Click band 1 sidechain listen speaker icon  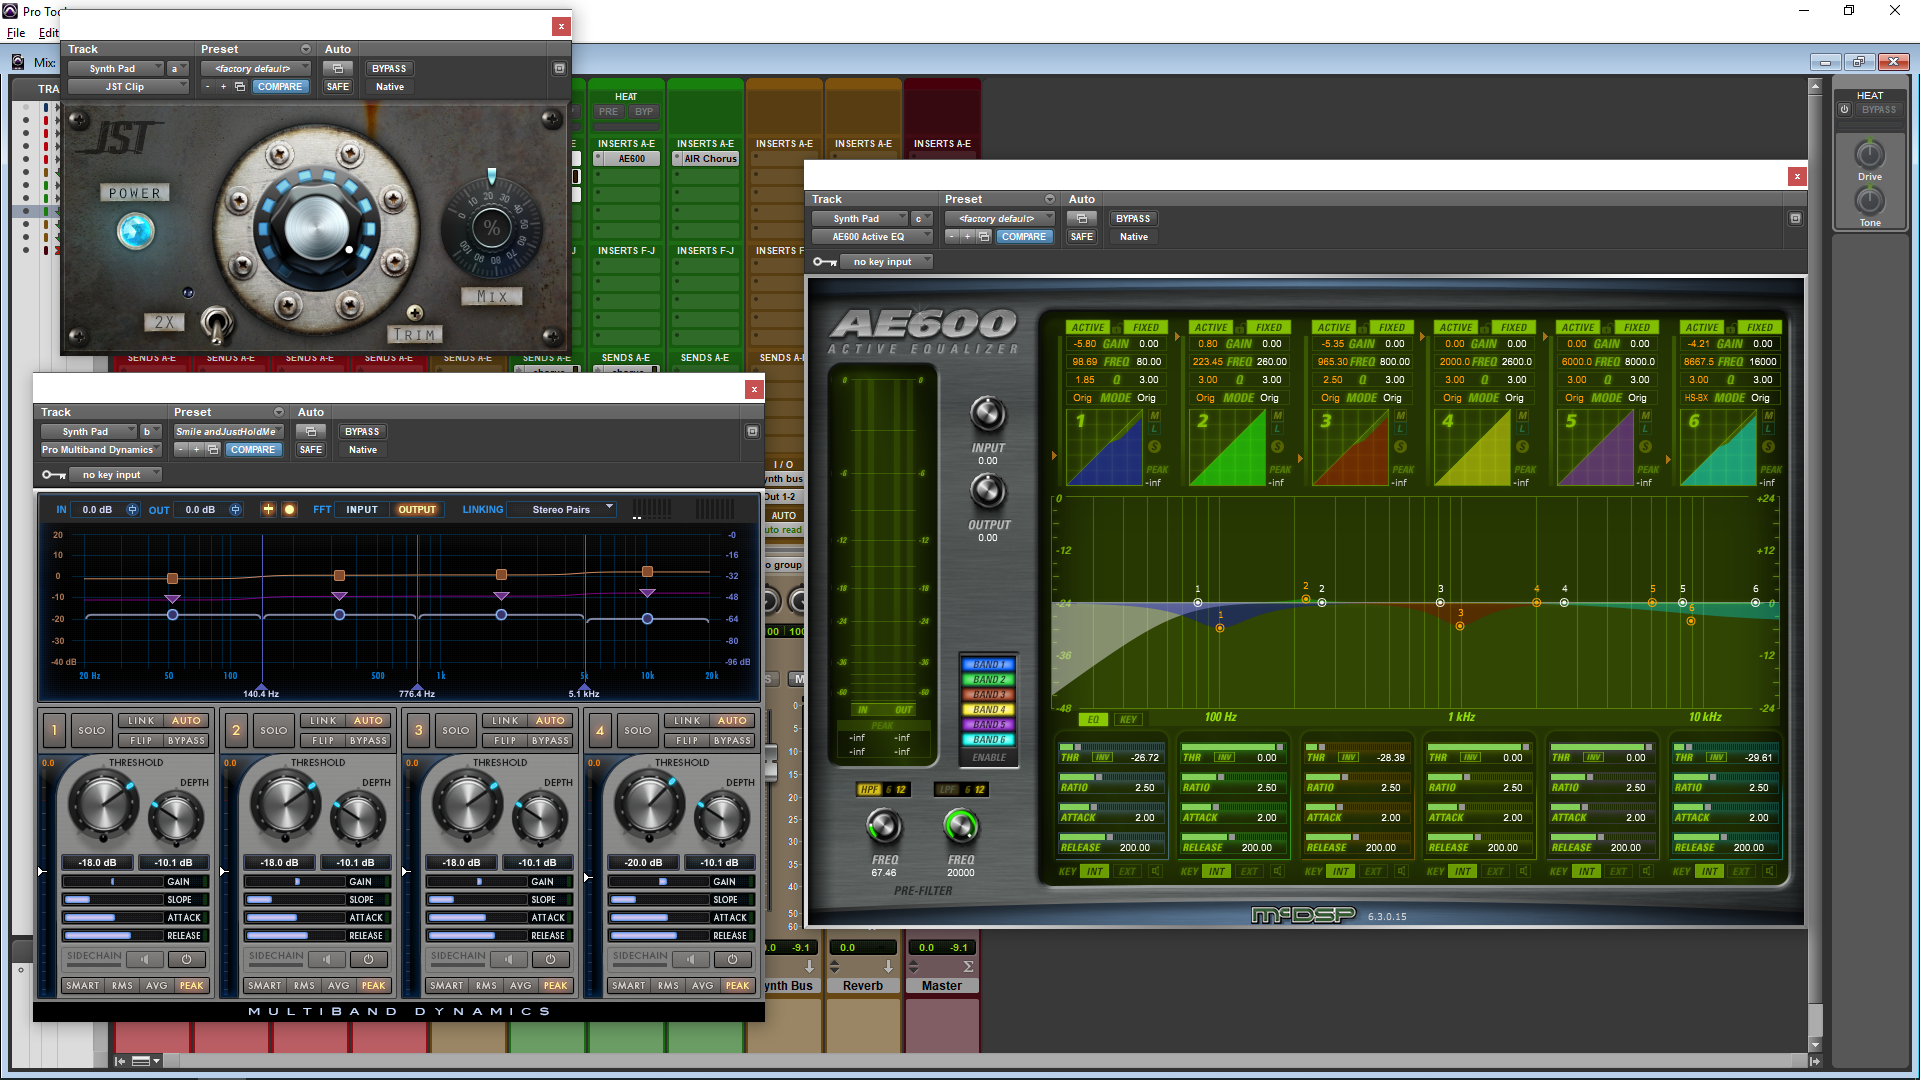point(145,959)
